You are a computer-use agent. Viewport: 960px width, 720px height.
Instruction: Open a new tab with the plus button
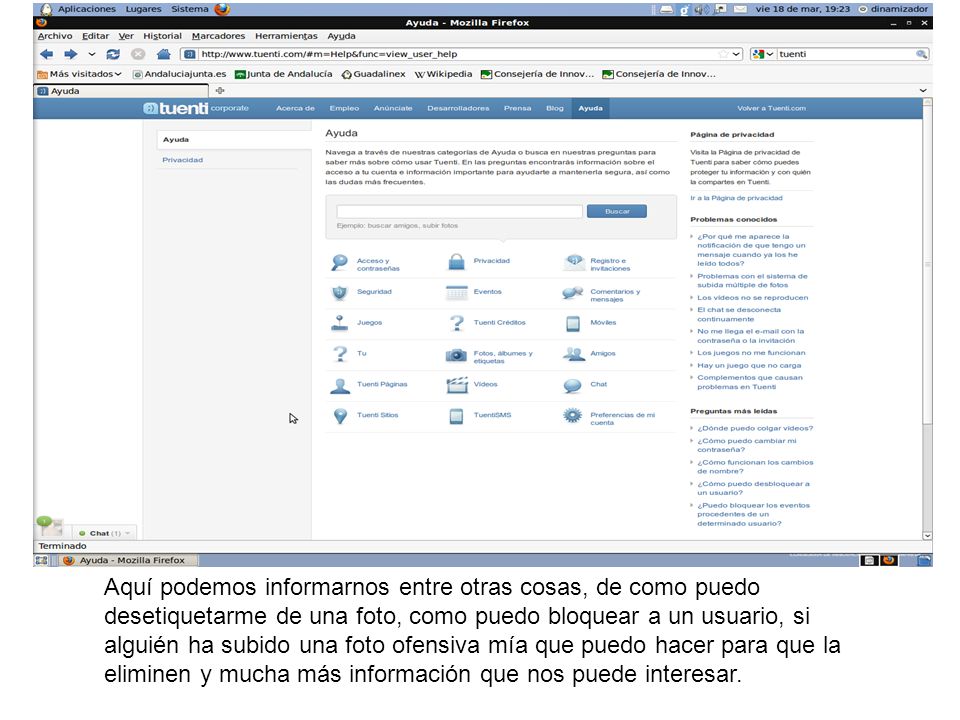(x=220, y=91)
